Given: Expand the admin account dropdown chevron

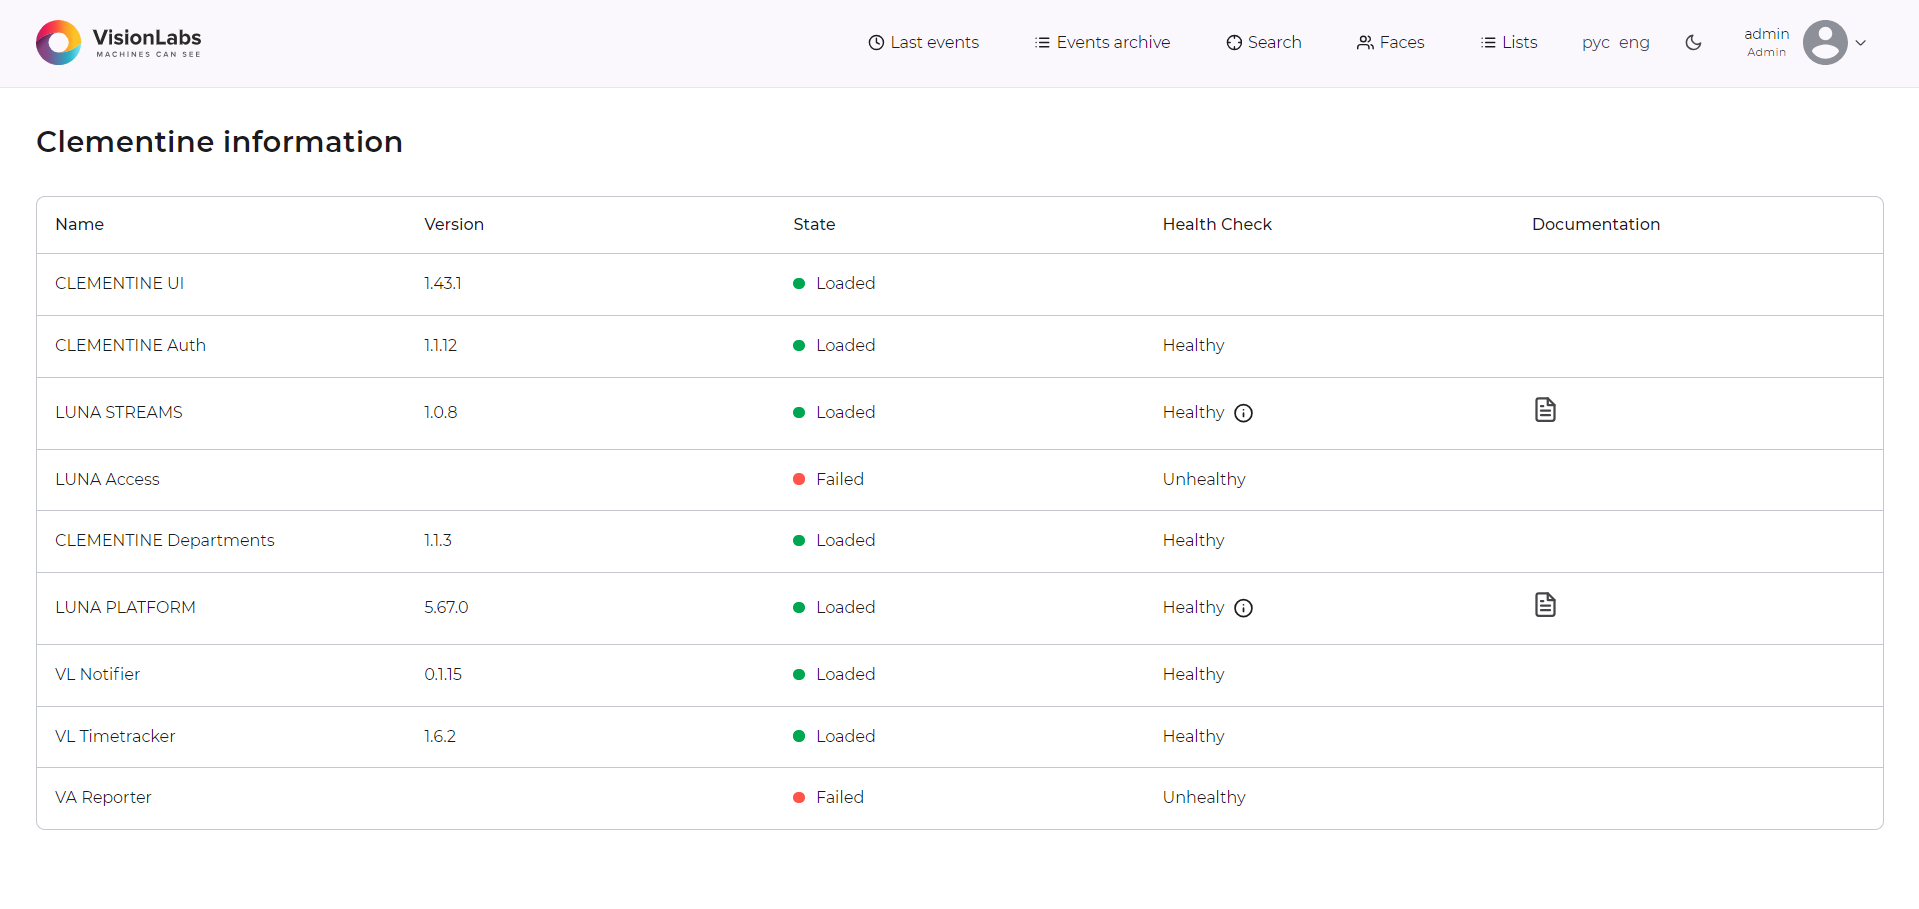Looking at the screenshot, I should pos(1861,43).
